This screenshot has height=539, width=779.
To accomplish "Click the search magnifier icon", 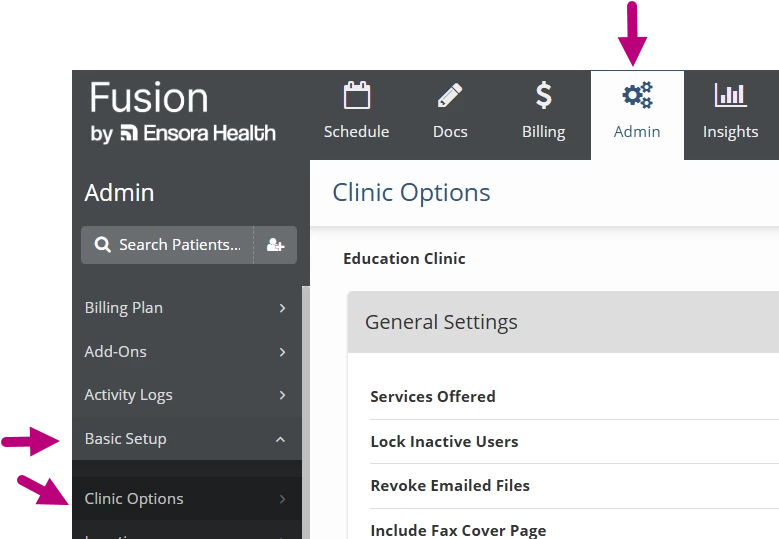I will [x=102, y=244].
